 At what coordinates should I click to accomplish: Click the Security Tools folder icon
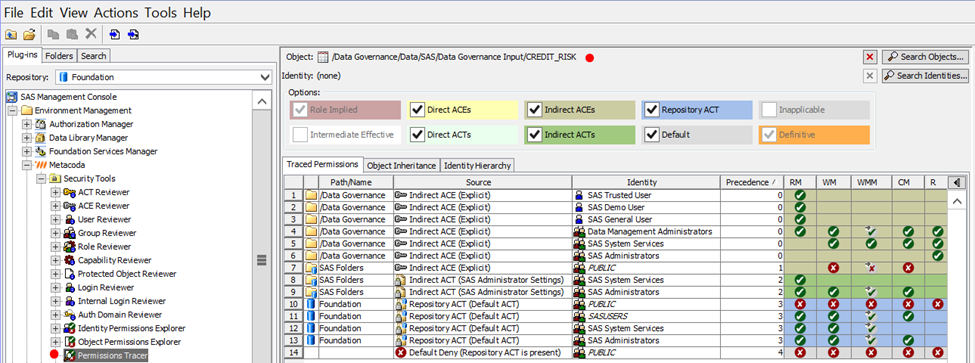55,178
